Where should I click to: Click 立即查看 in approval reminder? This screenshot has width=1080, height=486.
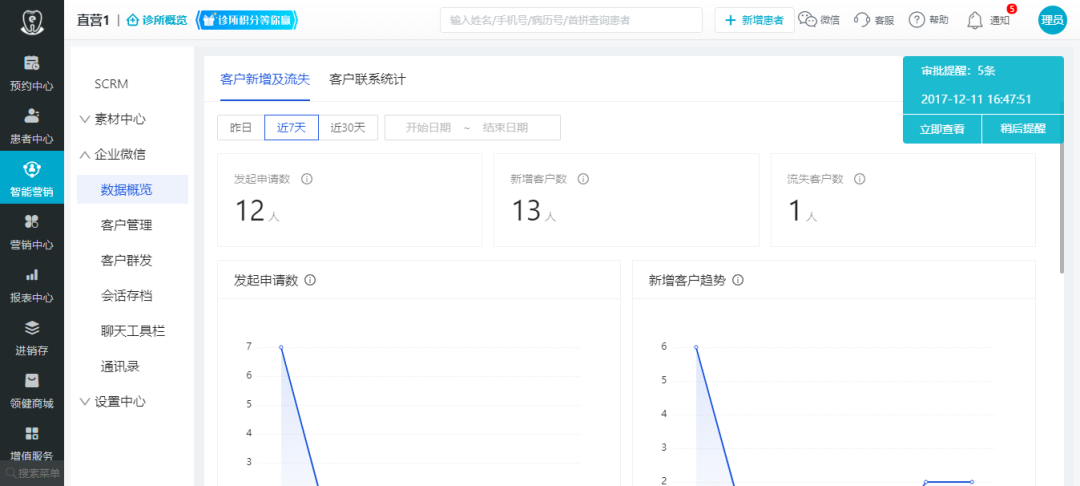click(942, 129)
